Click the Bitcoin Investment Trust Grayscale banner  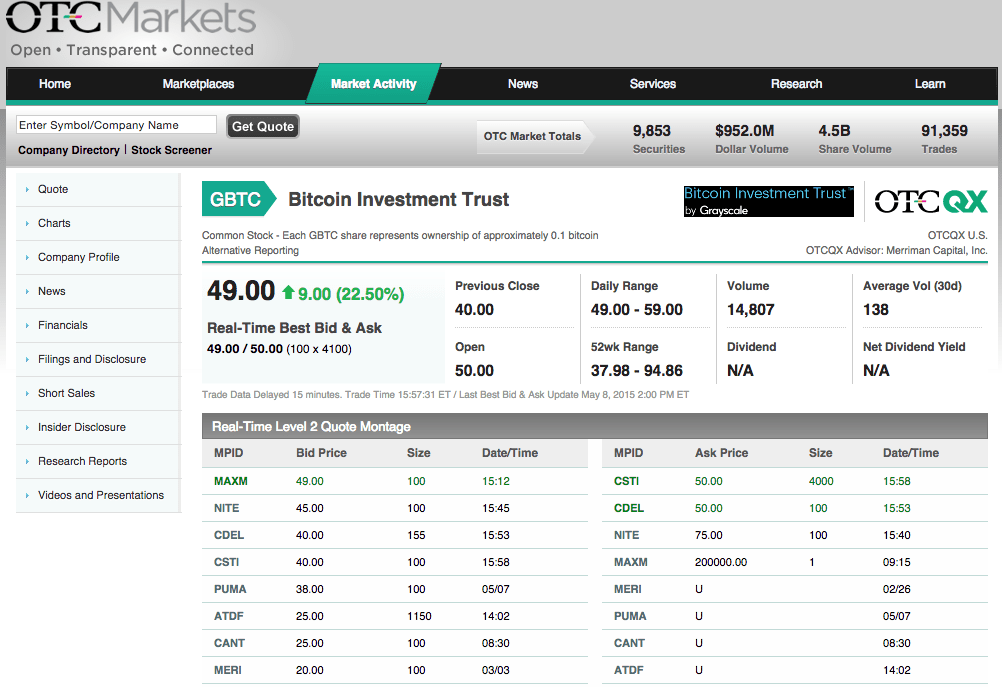tap(768, 201)
